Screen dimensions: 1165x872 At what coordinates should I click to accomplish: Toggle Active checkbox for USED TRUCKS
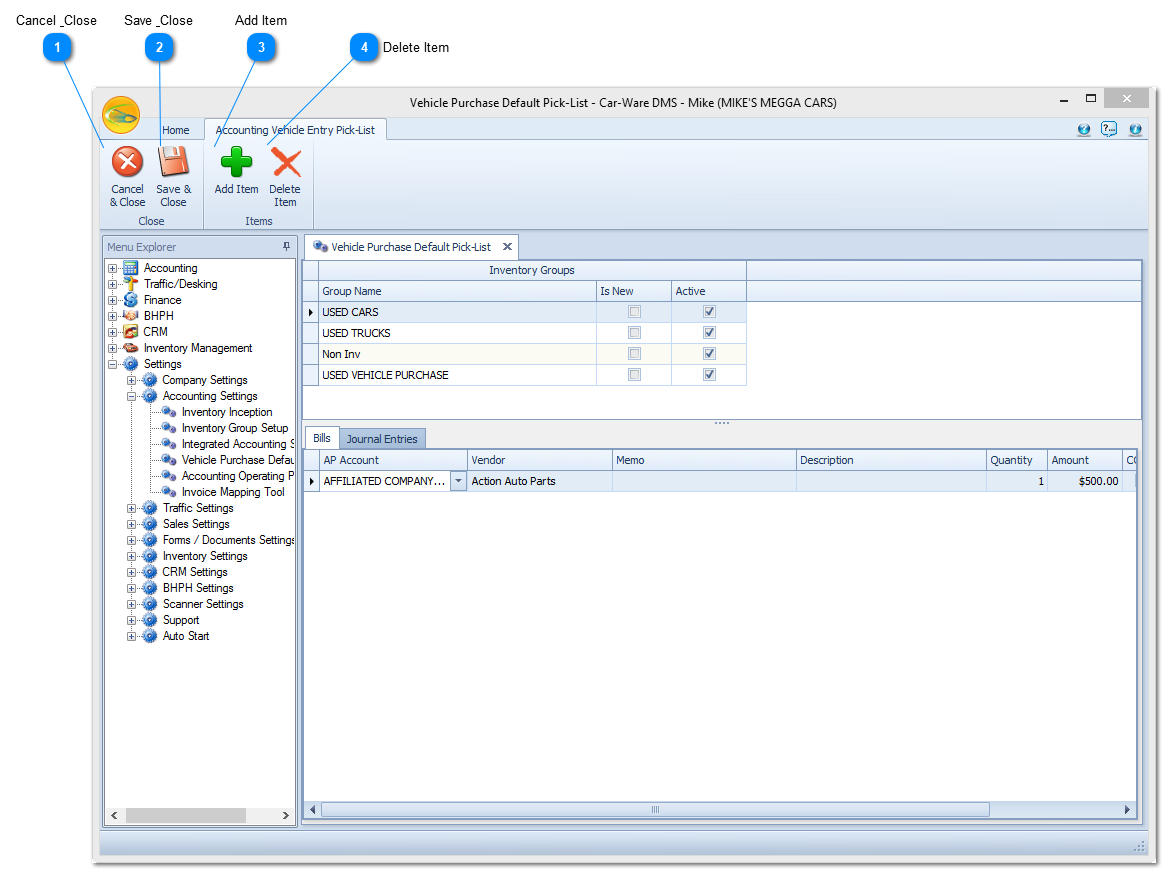click(x=710, y=333)
